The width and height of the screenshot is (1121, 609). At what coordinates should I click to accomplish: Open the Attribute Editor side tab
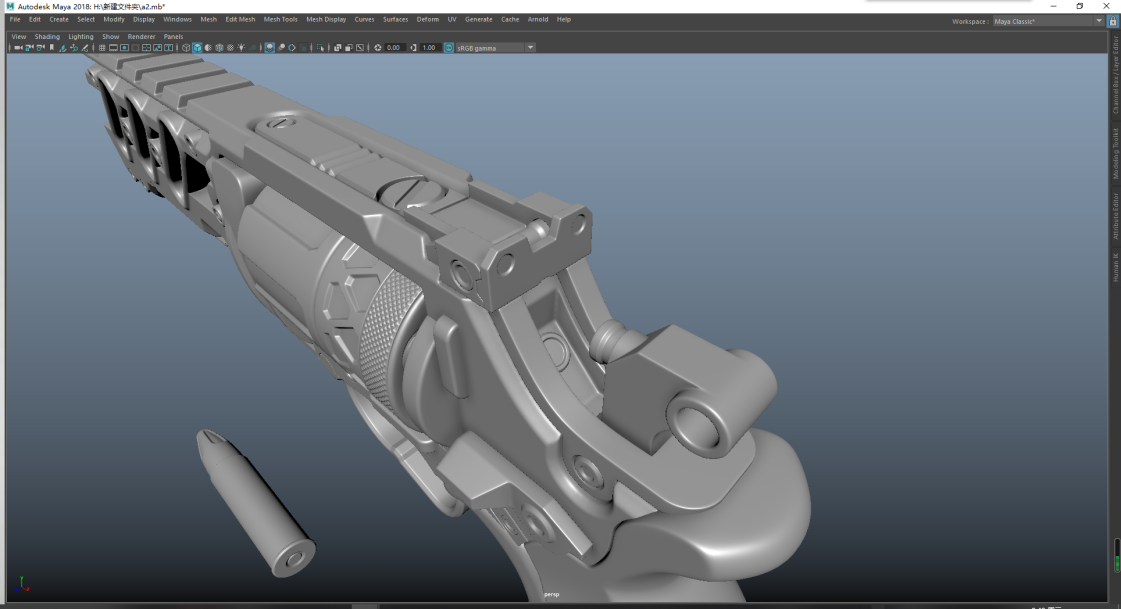1116,215
